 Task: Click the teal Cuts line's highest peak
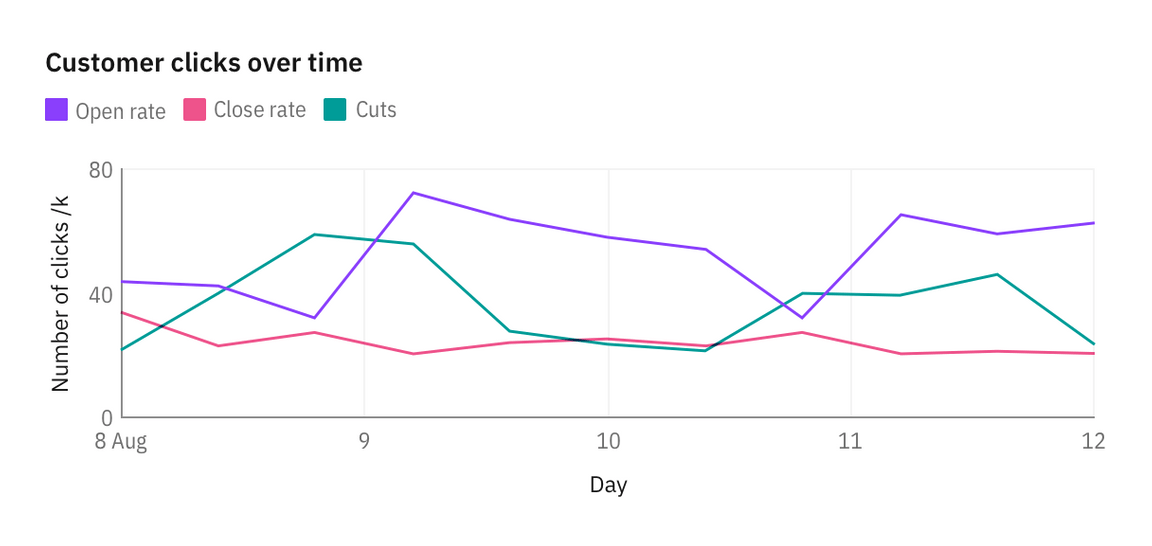click(x=314, y=234)
